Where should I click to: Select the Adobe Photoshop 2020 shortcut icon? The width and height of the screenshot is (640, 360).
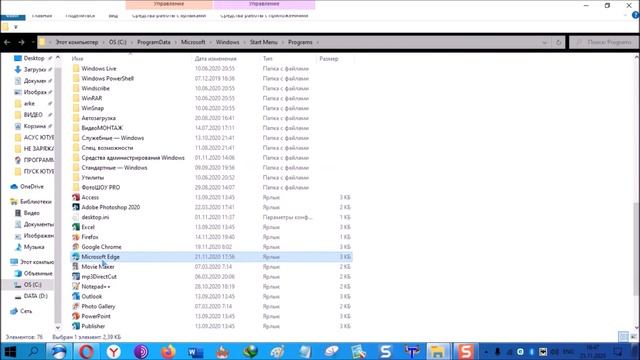click(76, 207)
